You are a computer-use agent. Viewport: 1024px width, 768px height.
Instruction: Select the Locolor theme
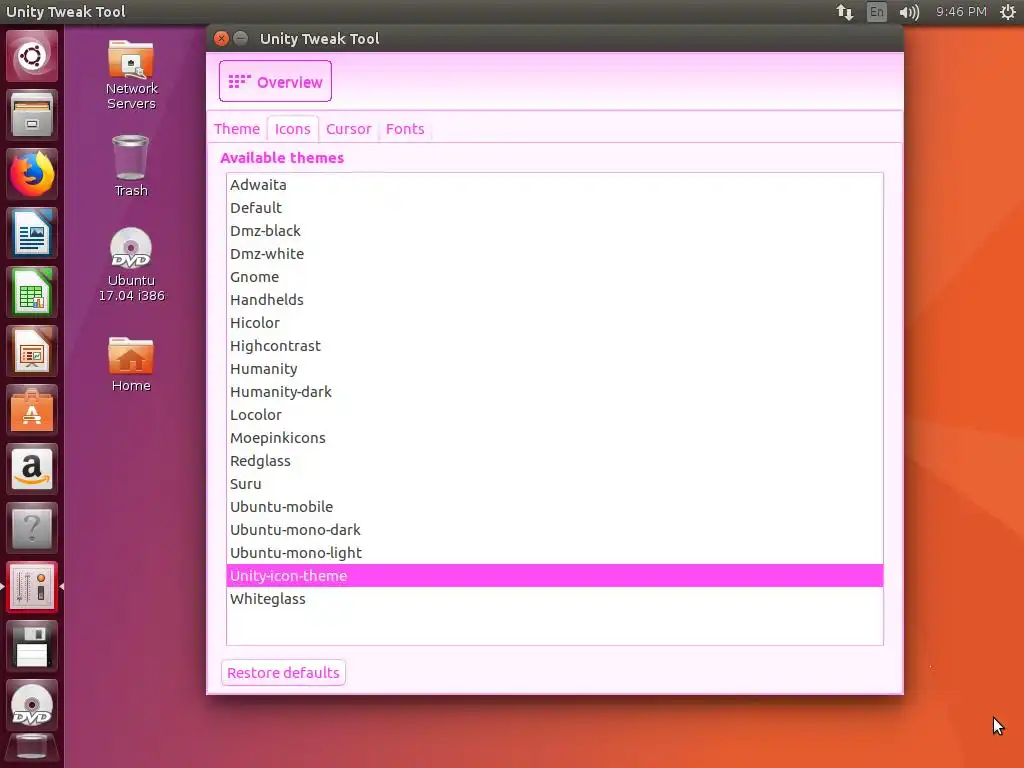pos(554,415)
